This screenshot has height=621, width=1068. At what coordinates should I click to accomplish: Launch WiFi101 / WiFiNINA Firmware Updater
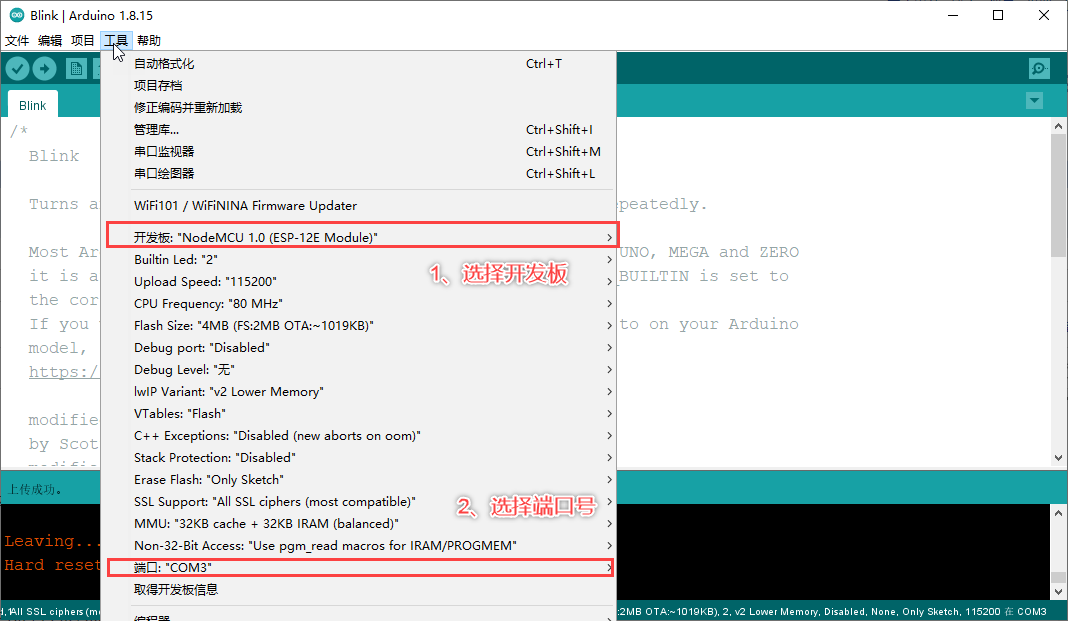[358, 206]
